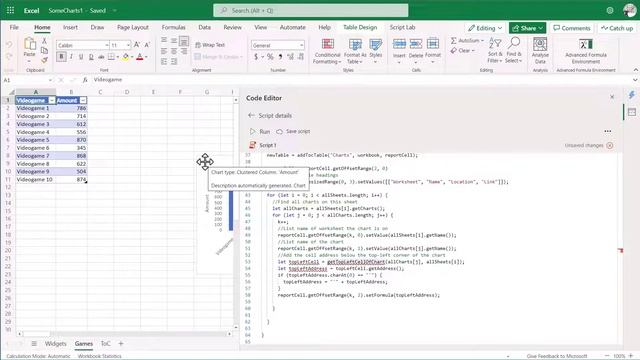This screenshot has width=640, height=360.
Task: Open Cell Styles gallery
Action: coord(376,51)
